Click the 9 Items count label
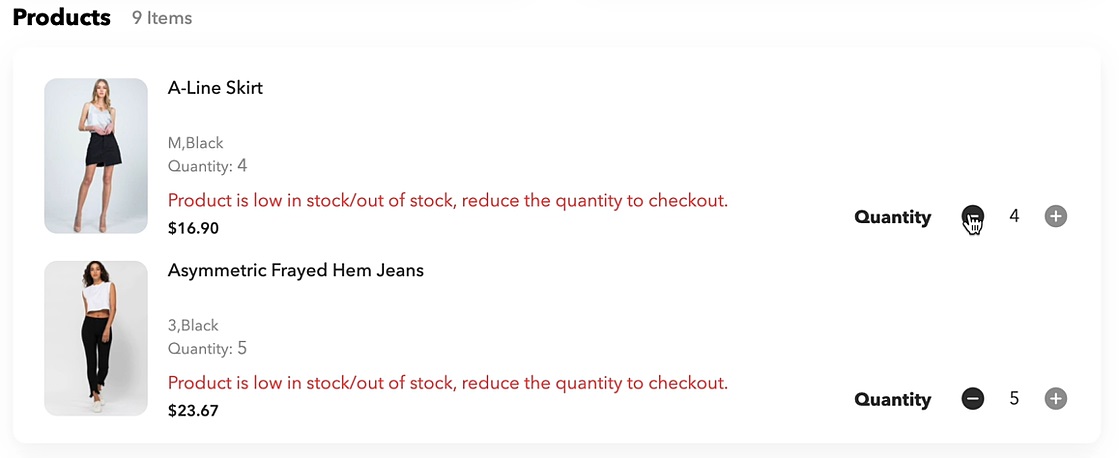This screenshot has width=1119, height=458. point(162,19)
